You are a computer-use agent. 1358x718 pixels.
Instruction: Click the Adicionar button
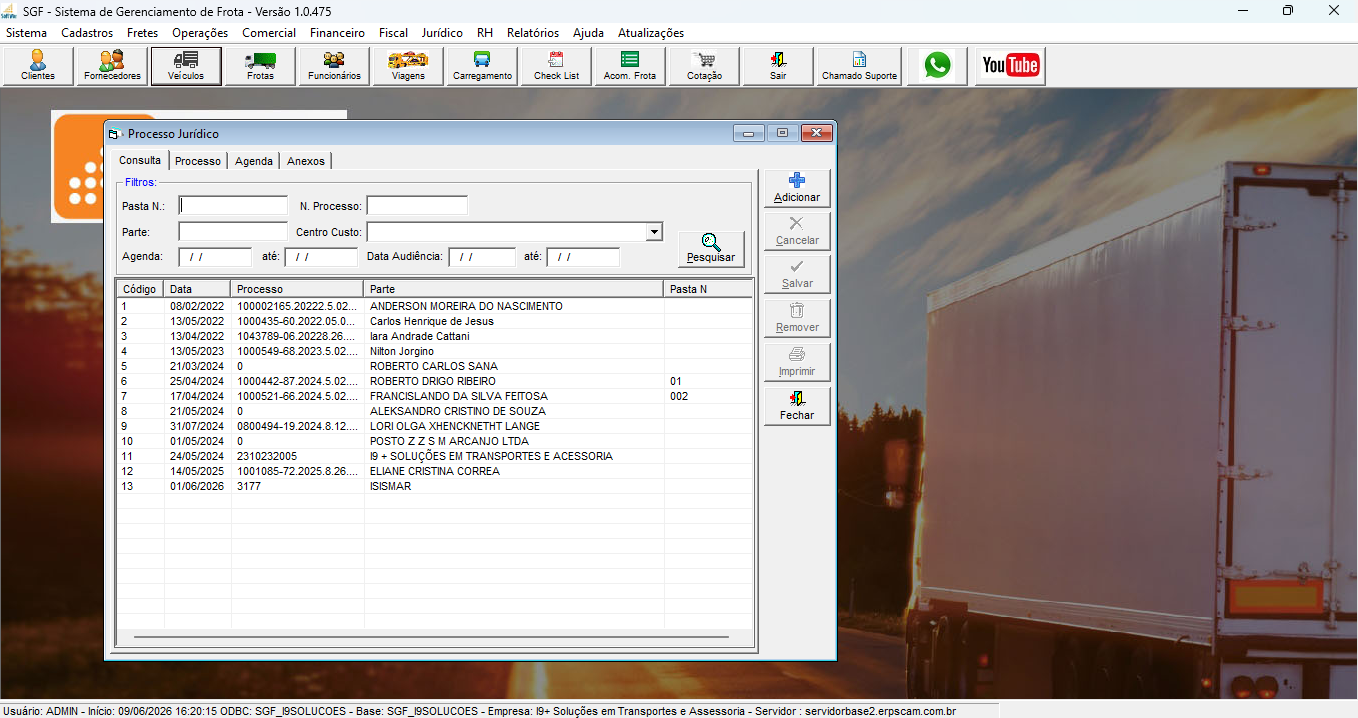click(x=797, y=188)
